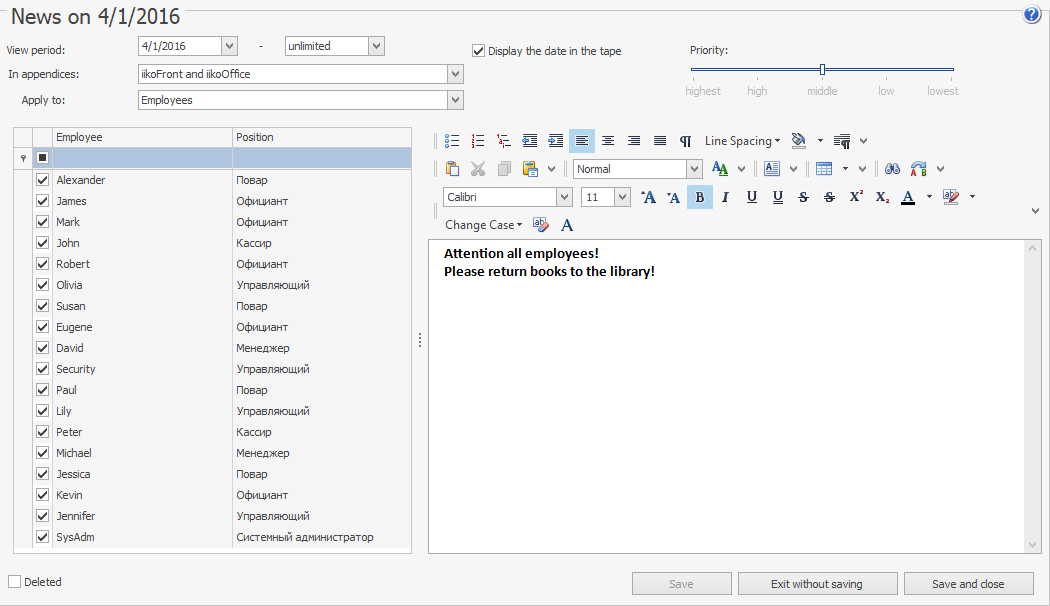Click the Find binoculars icon
This screenshot has height=606, width=1050.
(893, 169)
